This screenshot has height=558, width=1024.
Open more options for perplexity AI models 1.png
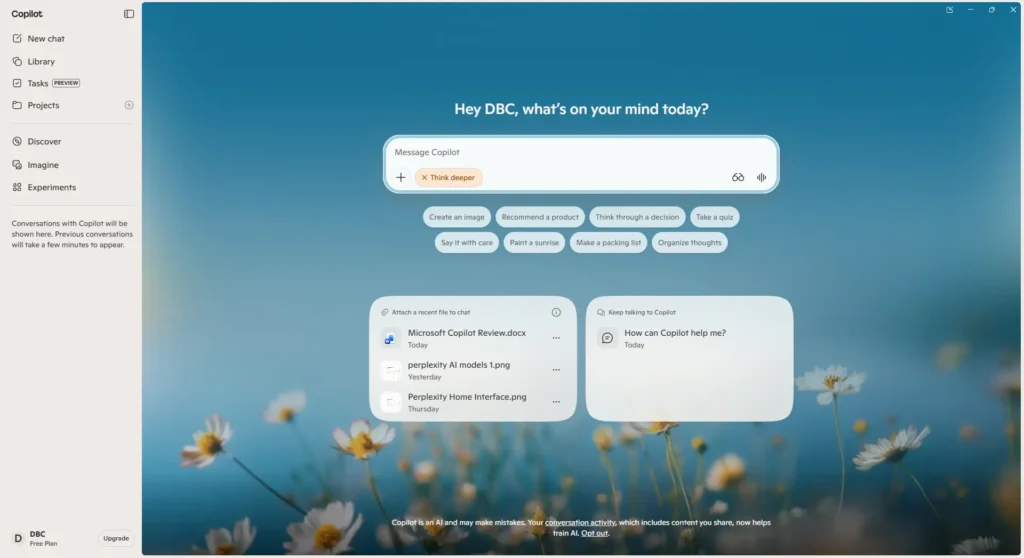(x=556, y=370)
